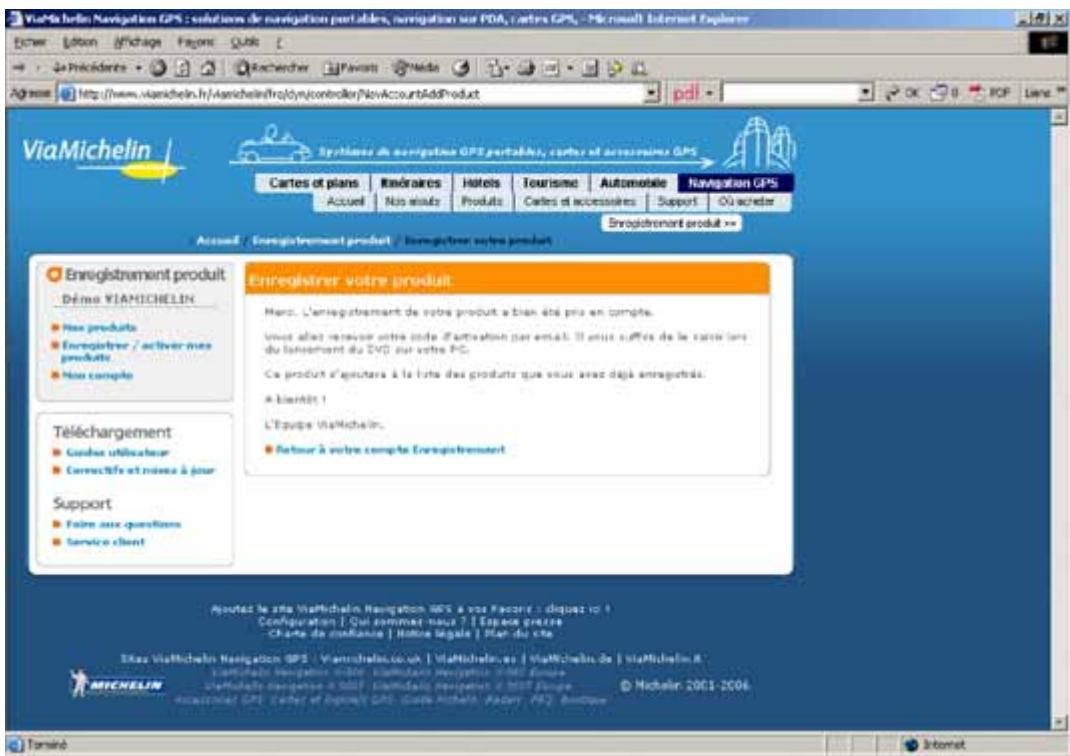Open the dropdown arrow beside Edit icon
Image resolution: width=1070 pixels, height=756 pixels.
[570, 68]
